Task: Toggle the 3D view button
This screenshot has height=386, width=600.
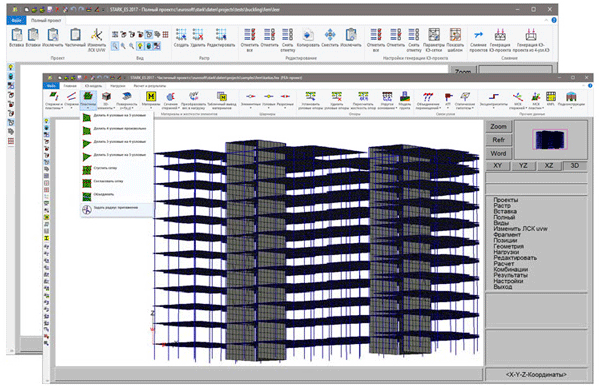Action: pos(574,166)
